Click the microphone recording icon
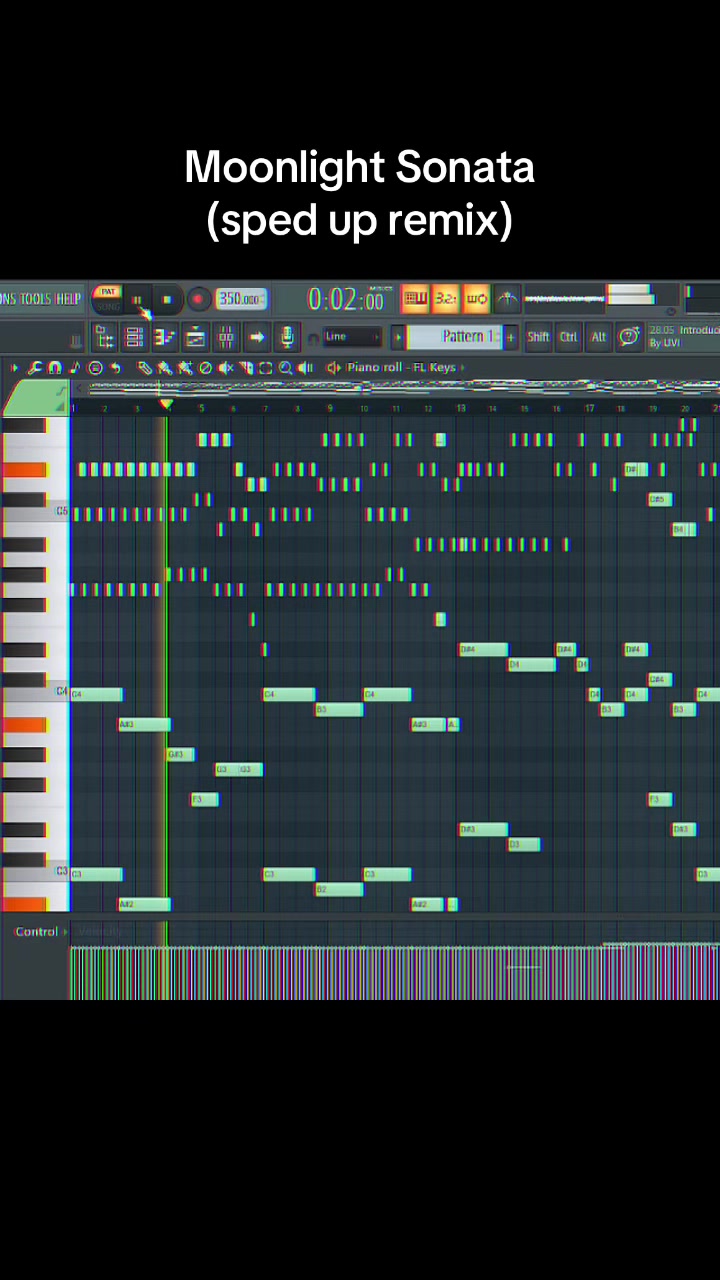 point(287,336)
